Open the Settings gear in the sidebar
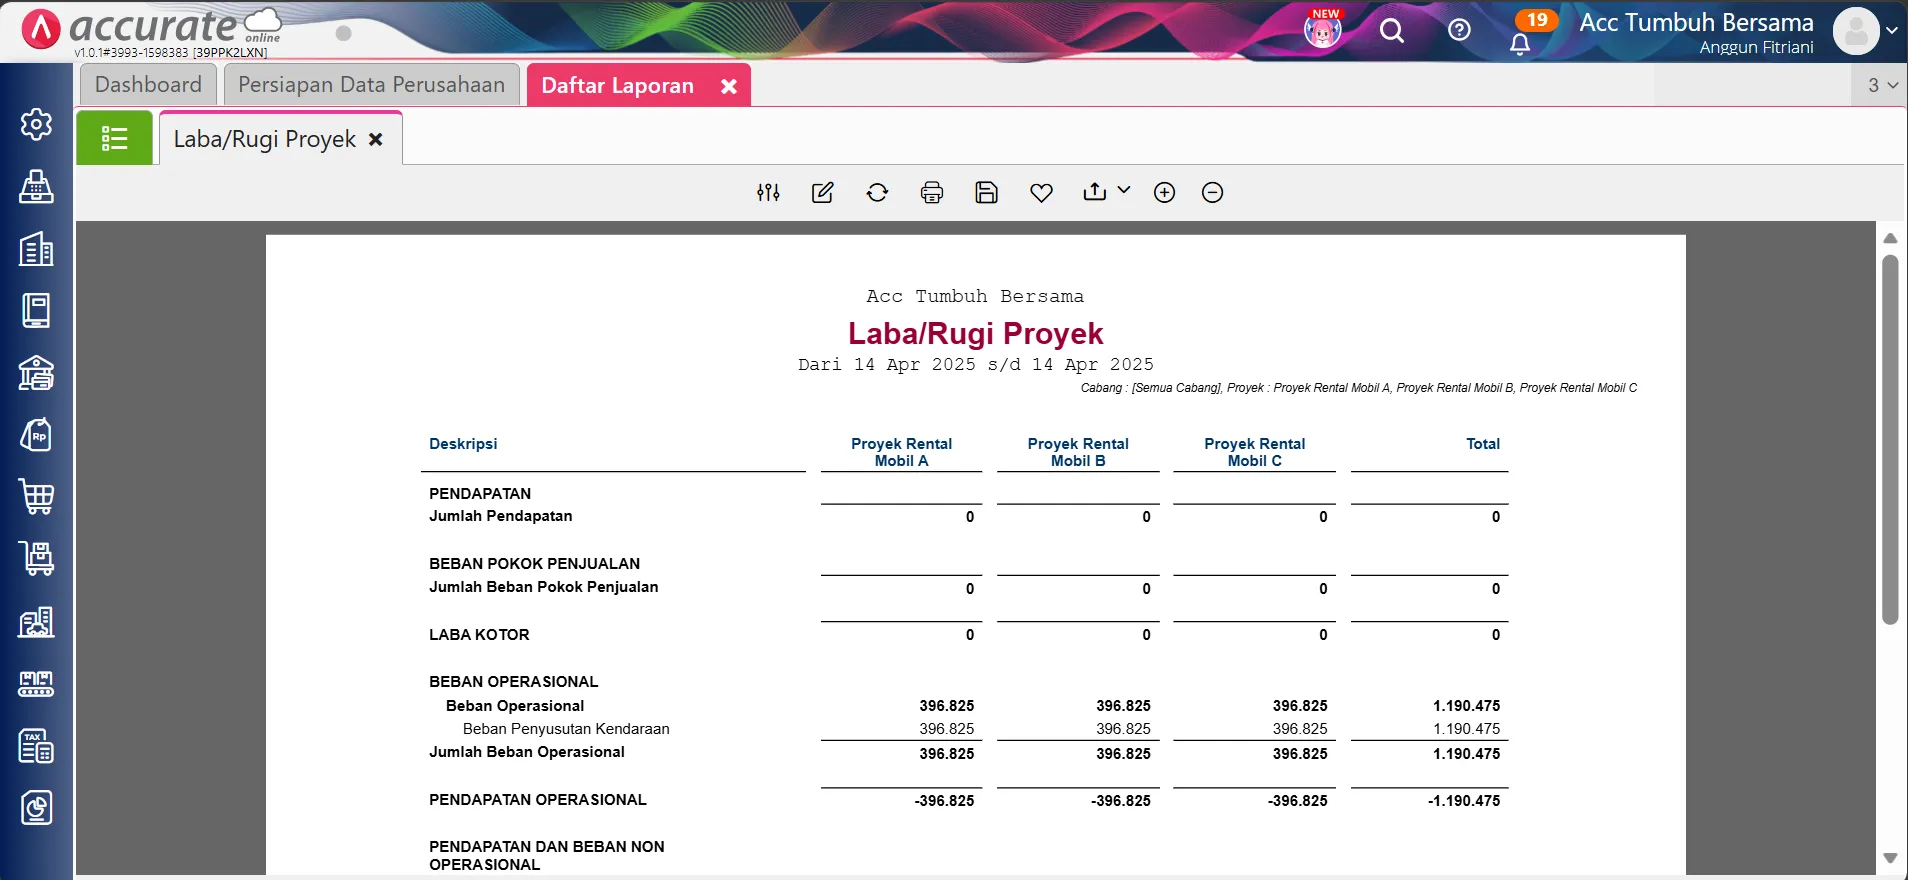 pyautogui.click(x=36, y=124)
